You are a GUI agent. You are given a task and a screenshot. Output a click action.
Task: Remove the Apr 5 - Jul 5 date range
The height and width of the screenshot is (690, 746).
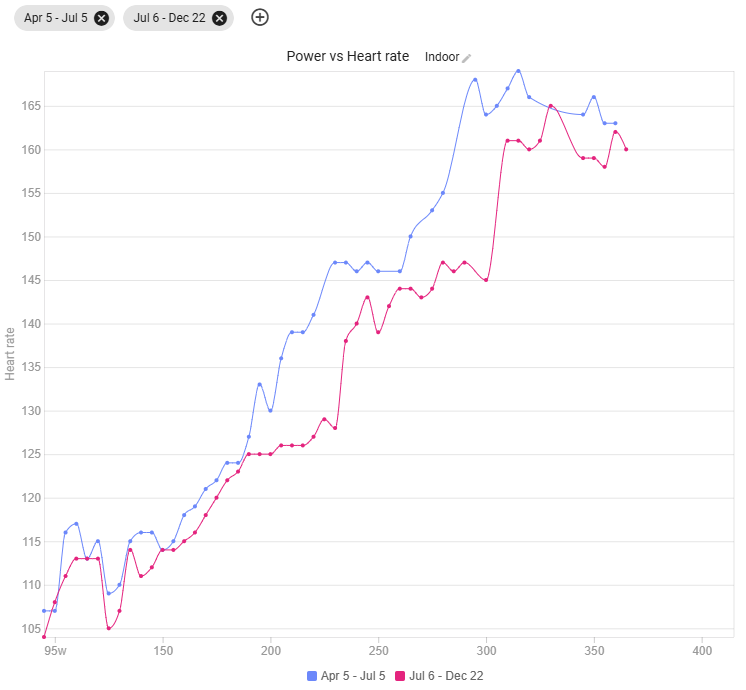pyautogui.click(x=101, y=18)
